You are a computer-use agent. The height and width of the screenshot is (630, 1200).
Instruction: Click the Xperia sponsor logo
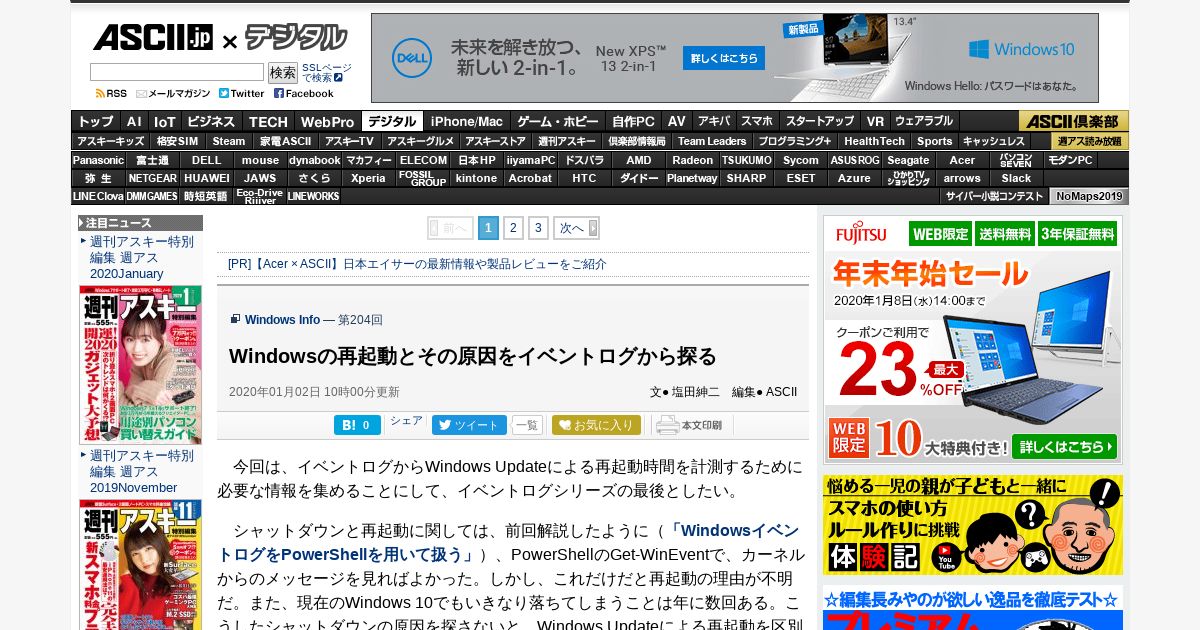point(369,178)
